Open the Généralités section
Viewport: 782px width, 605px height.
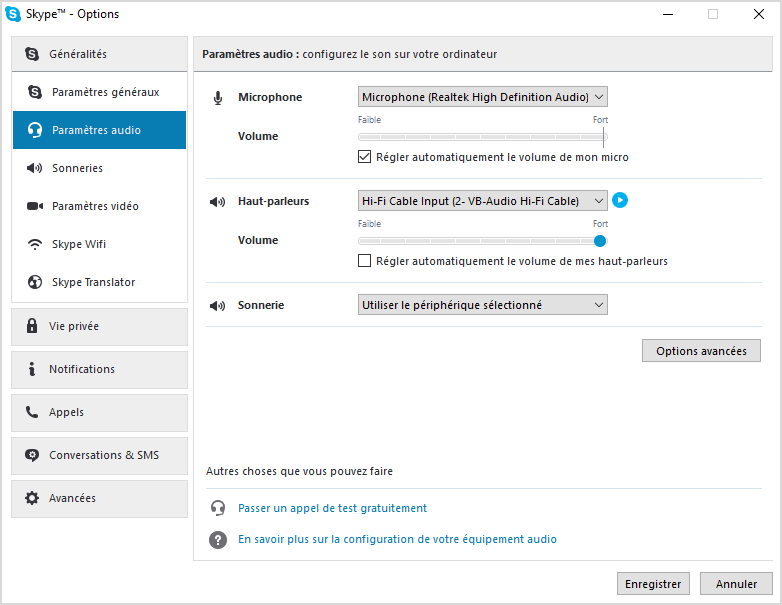tap(100, 54)
